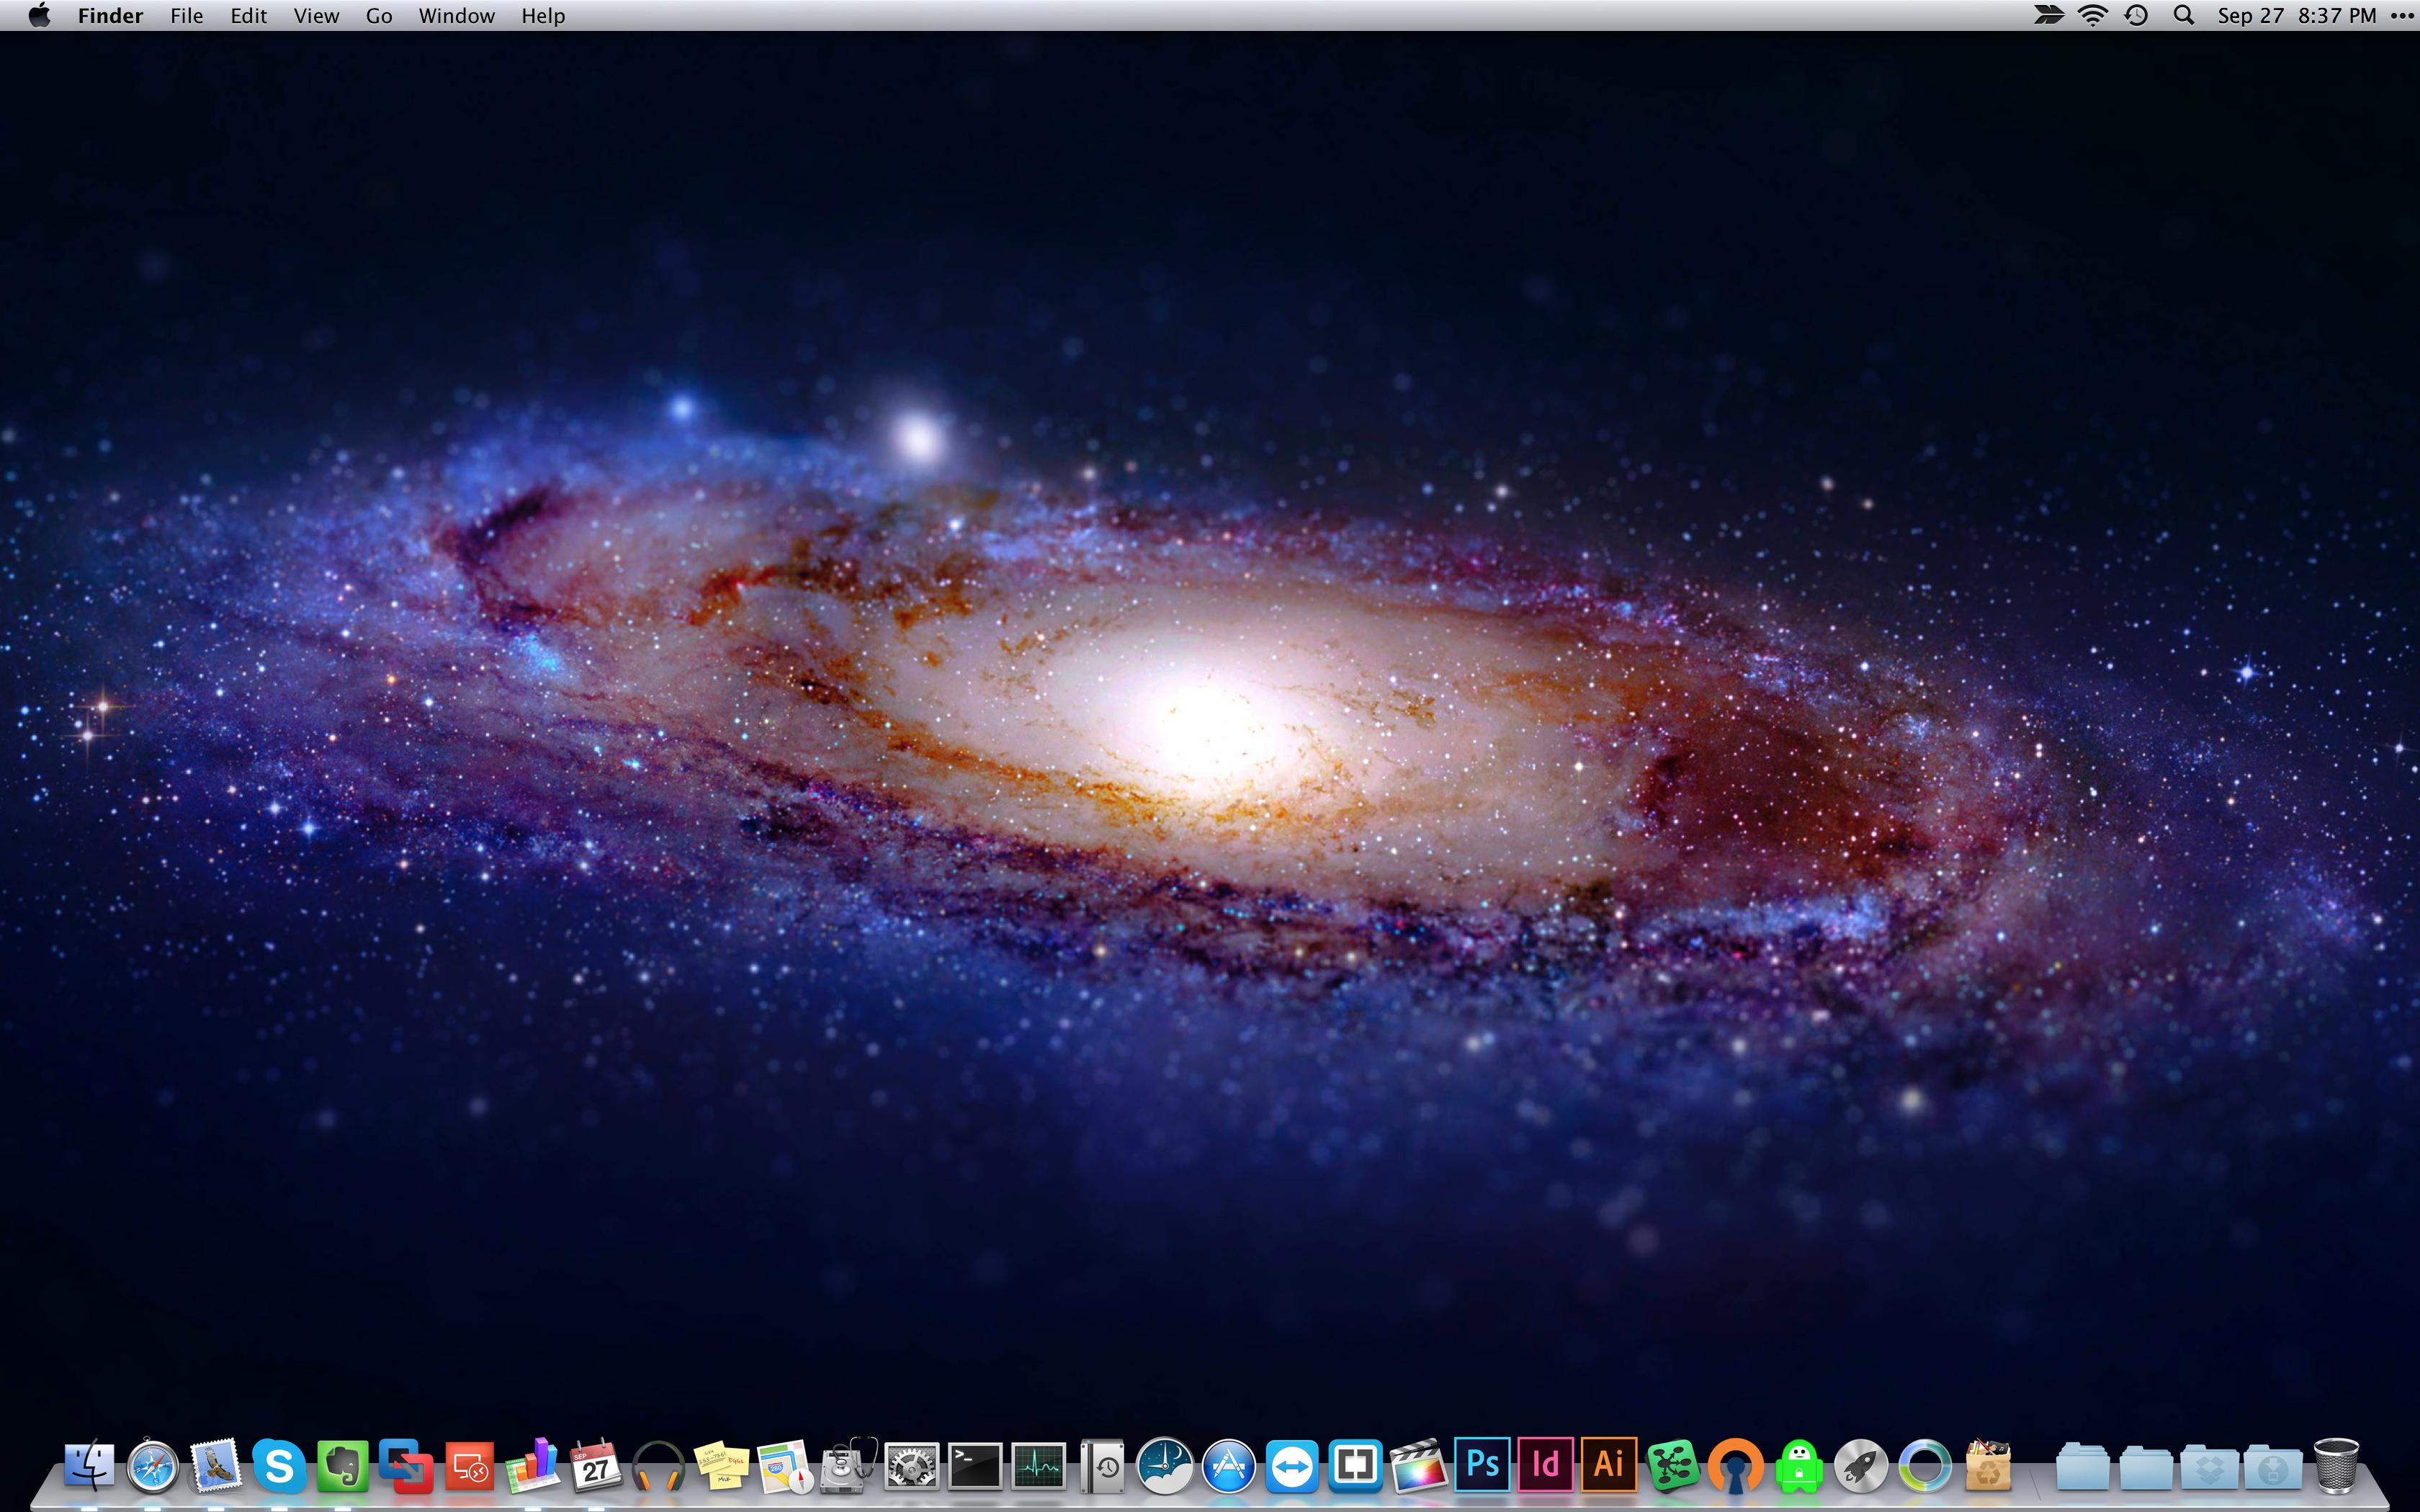Image resolution: width=2420 pixels, height=1512 pixels.
Task: Open the Go menu
Action: (x=379, y=15)
